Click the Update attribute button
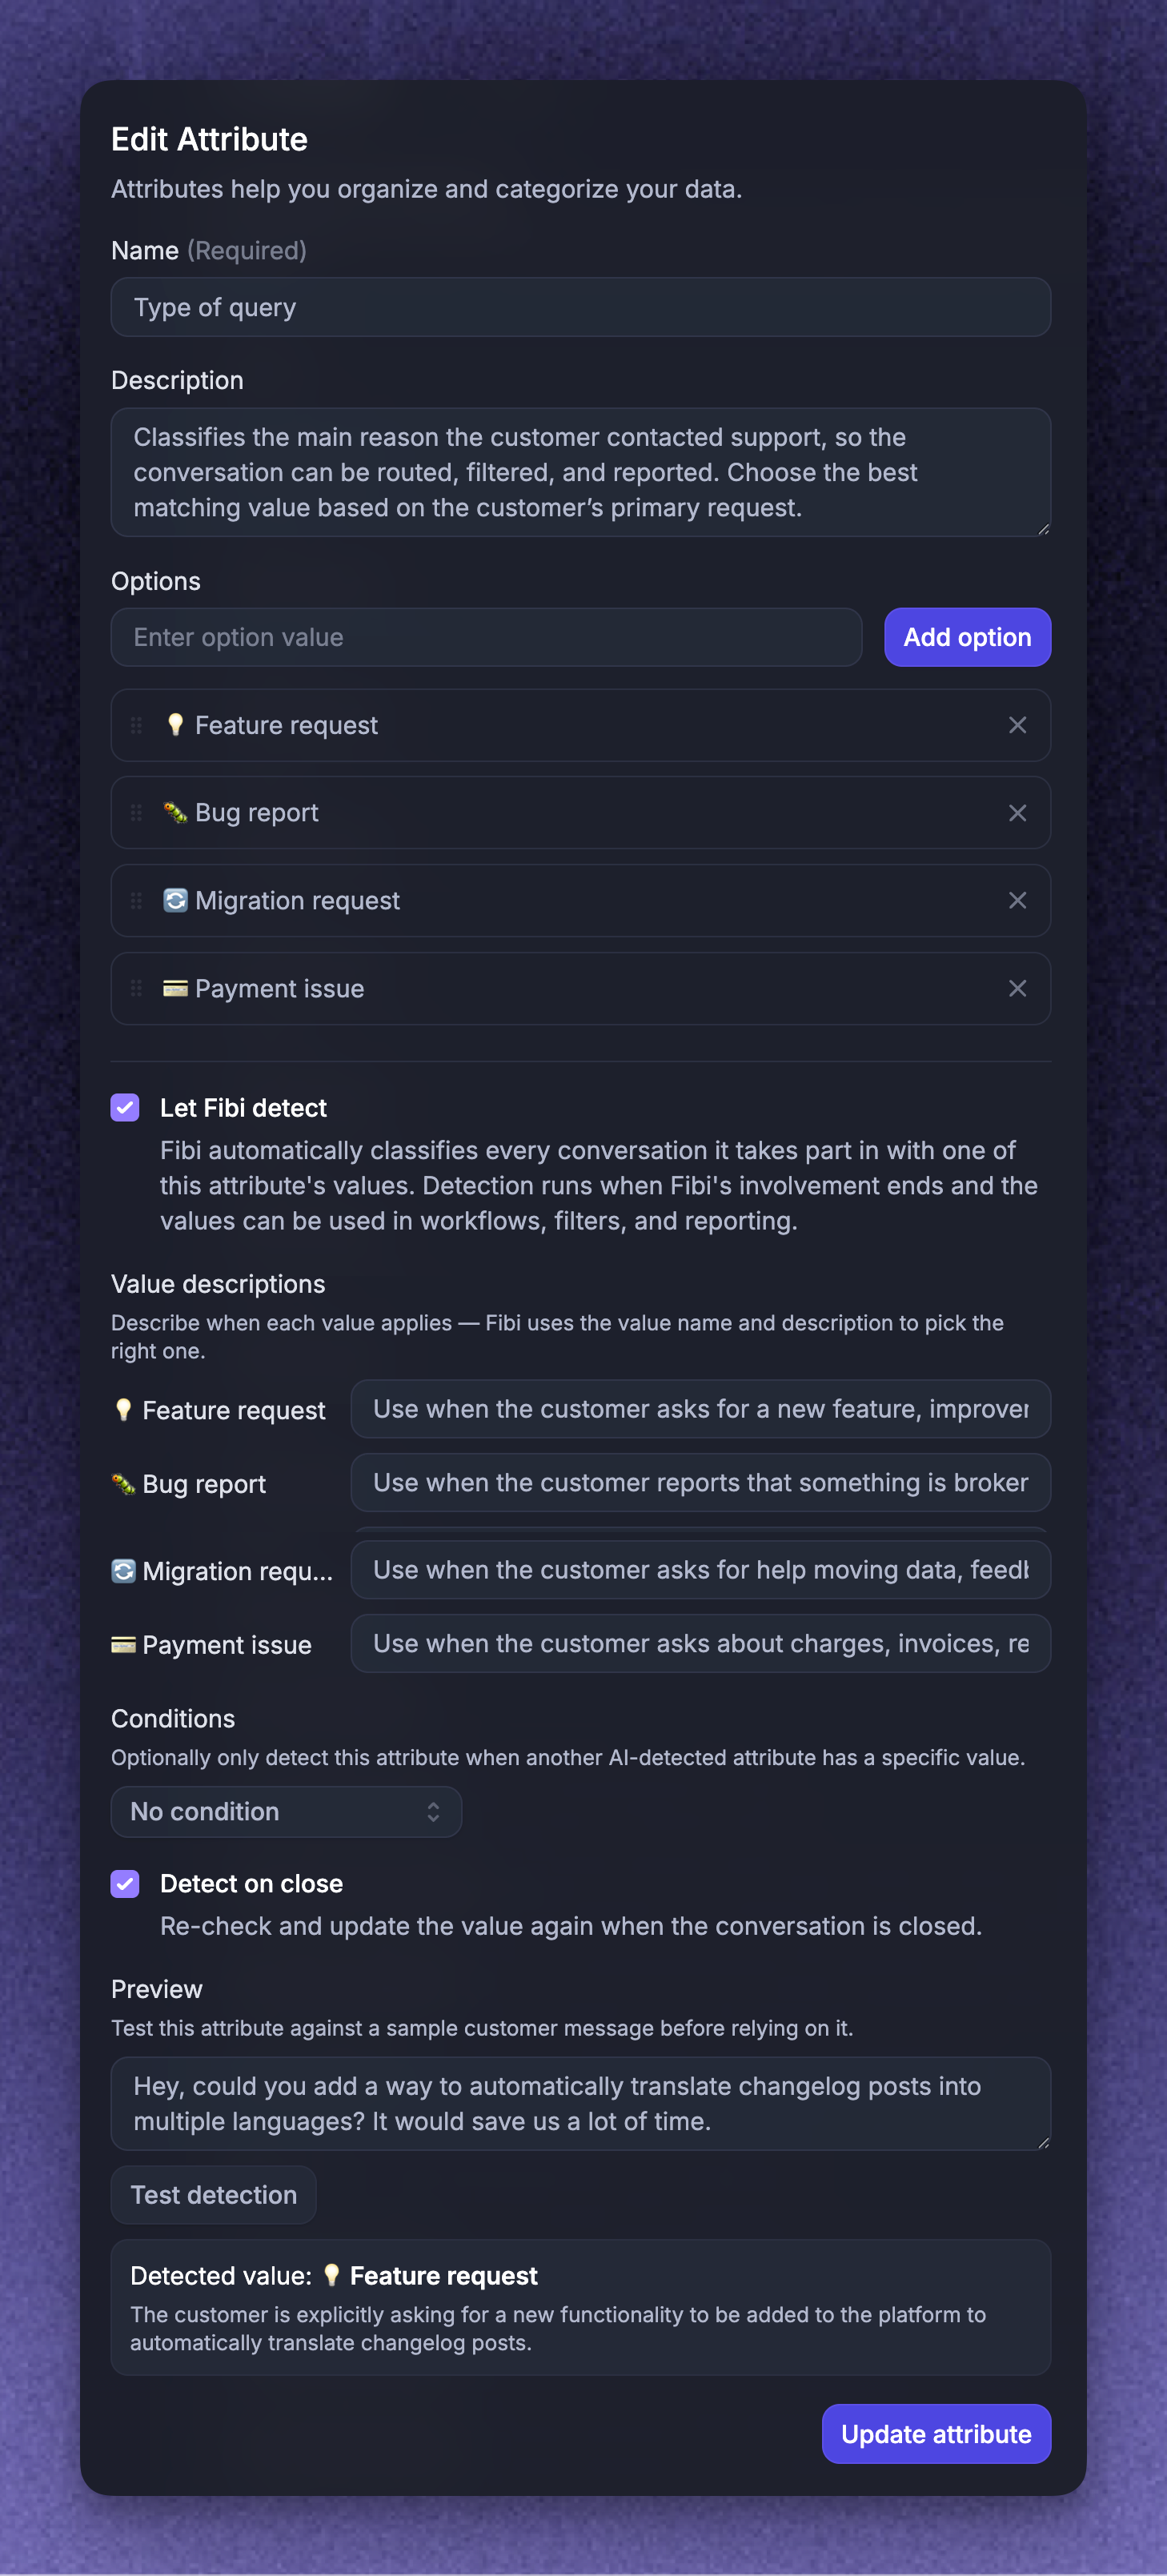 [x=936, y=2434]
